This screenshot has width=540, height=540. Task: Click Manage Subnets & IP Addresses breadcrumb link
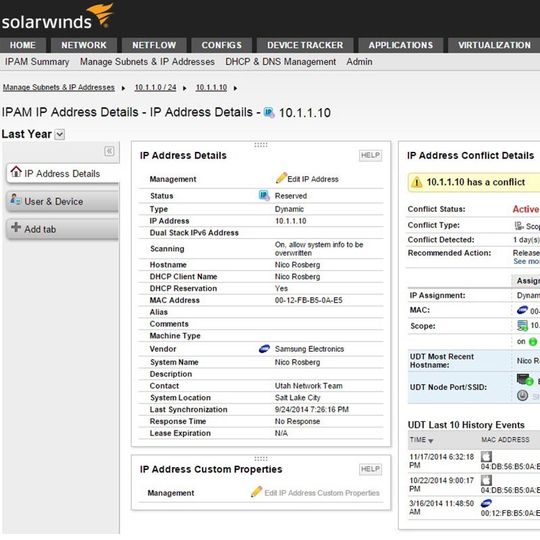59,87
